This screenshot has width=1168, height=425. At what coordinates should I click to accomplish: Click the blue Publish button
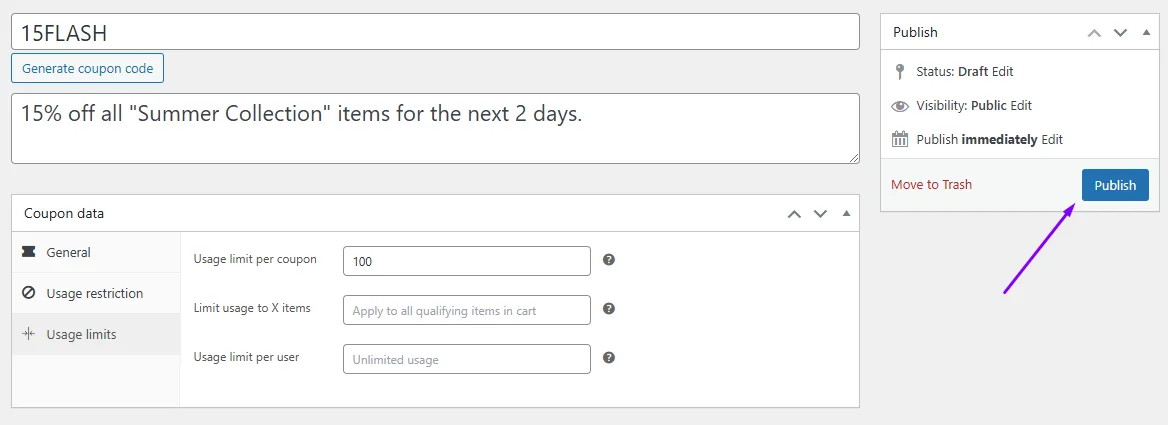[x=1115, y=185]
